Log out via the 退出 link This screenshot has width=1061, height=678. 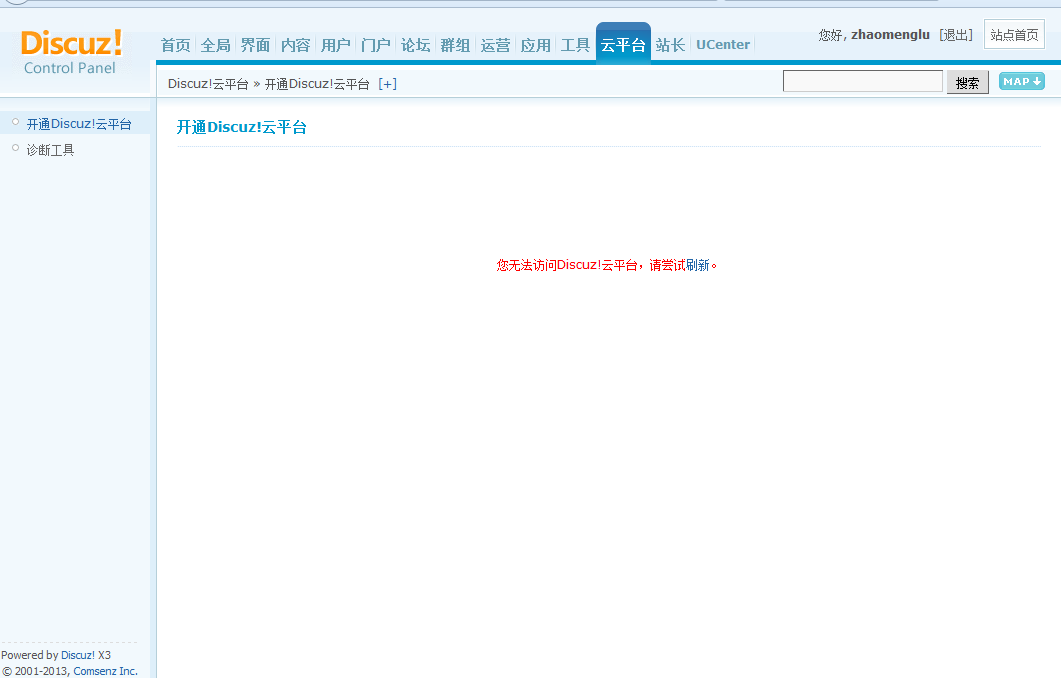pyautogui.click(x=956, y=35)
